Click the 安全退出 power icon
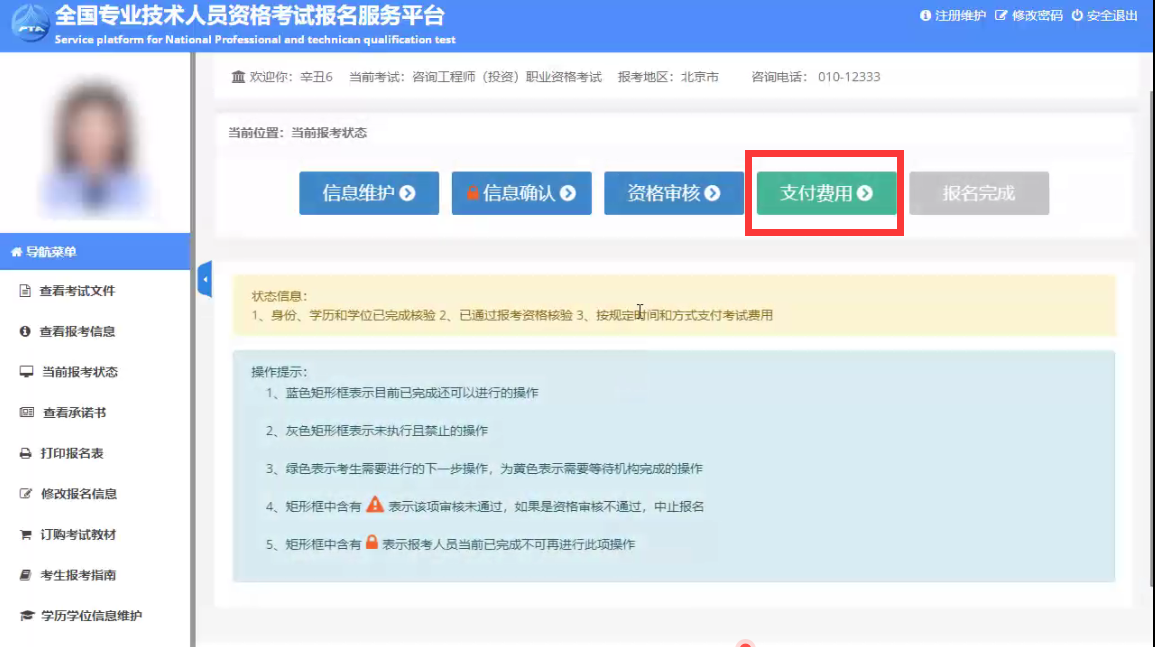 point(1077,16)
